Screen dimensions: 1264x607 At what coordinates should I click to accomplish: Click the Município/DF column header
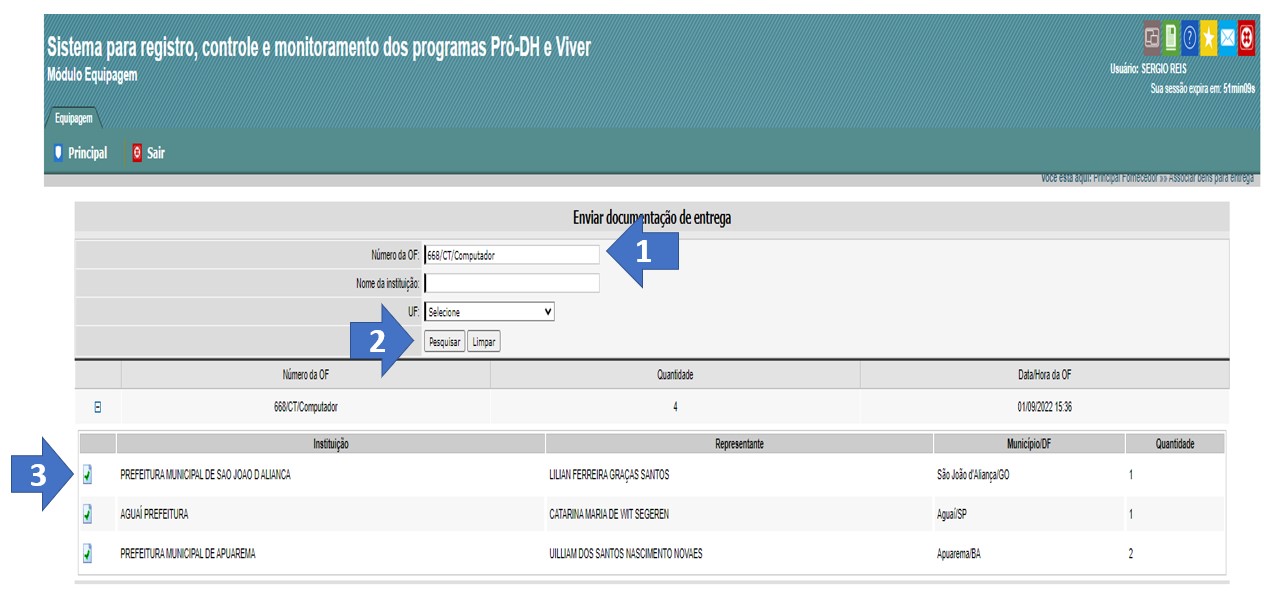click(1030, 444)
